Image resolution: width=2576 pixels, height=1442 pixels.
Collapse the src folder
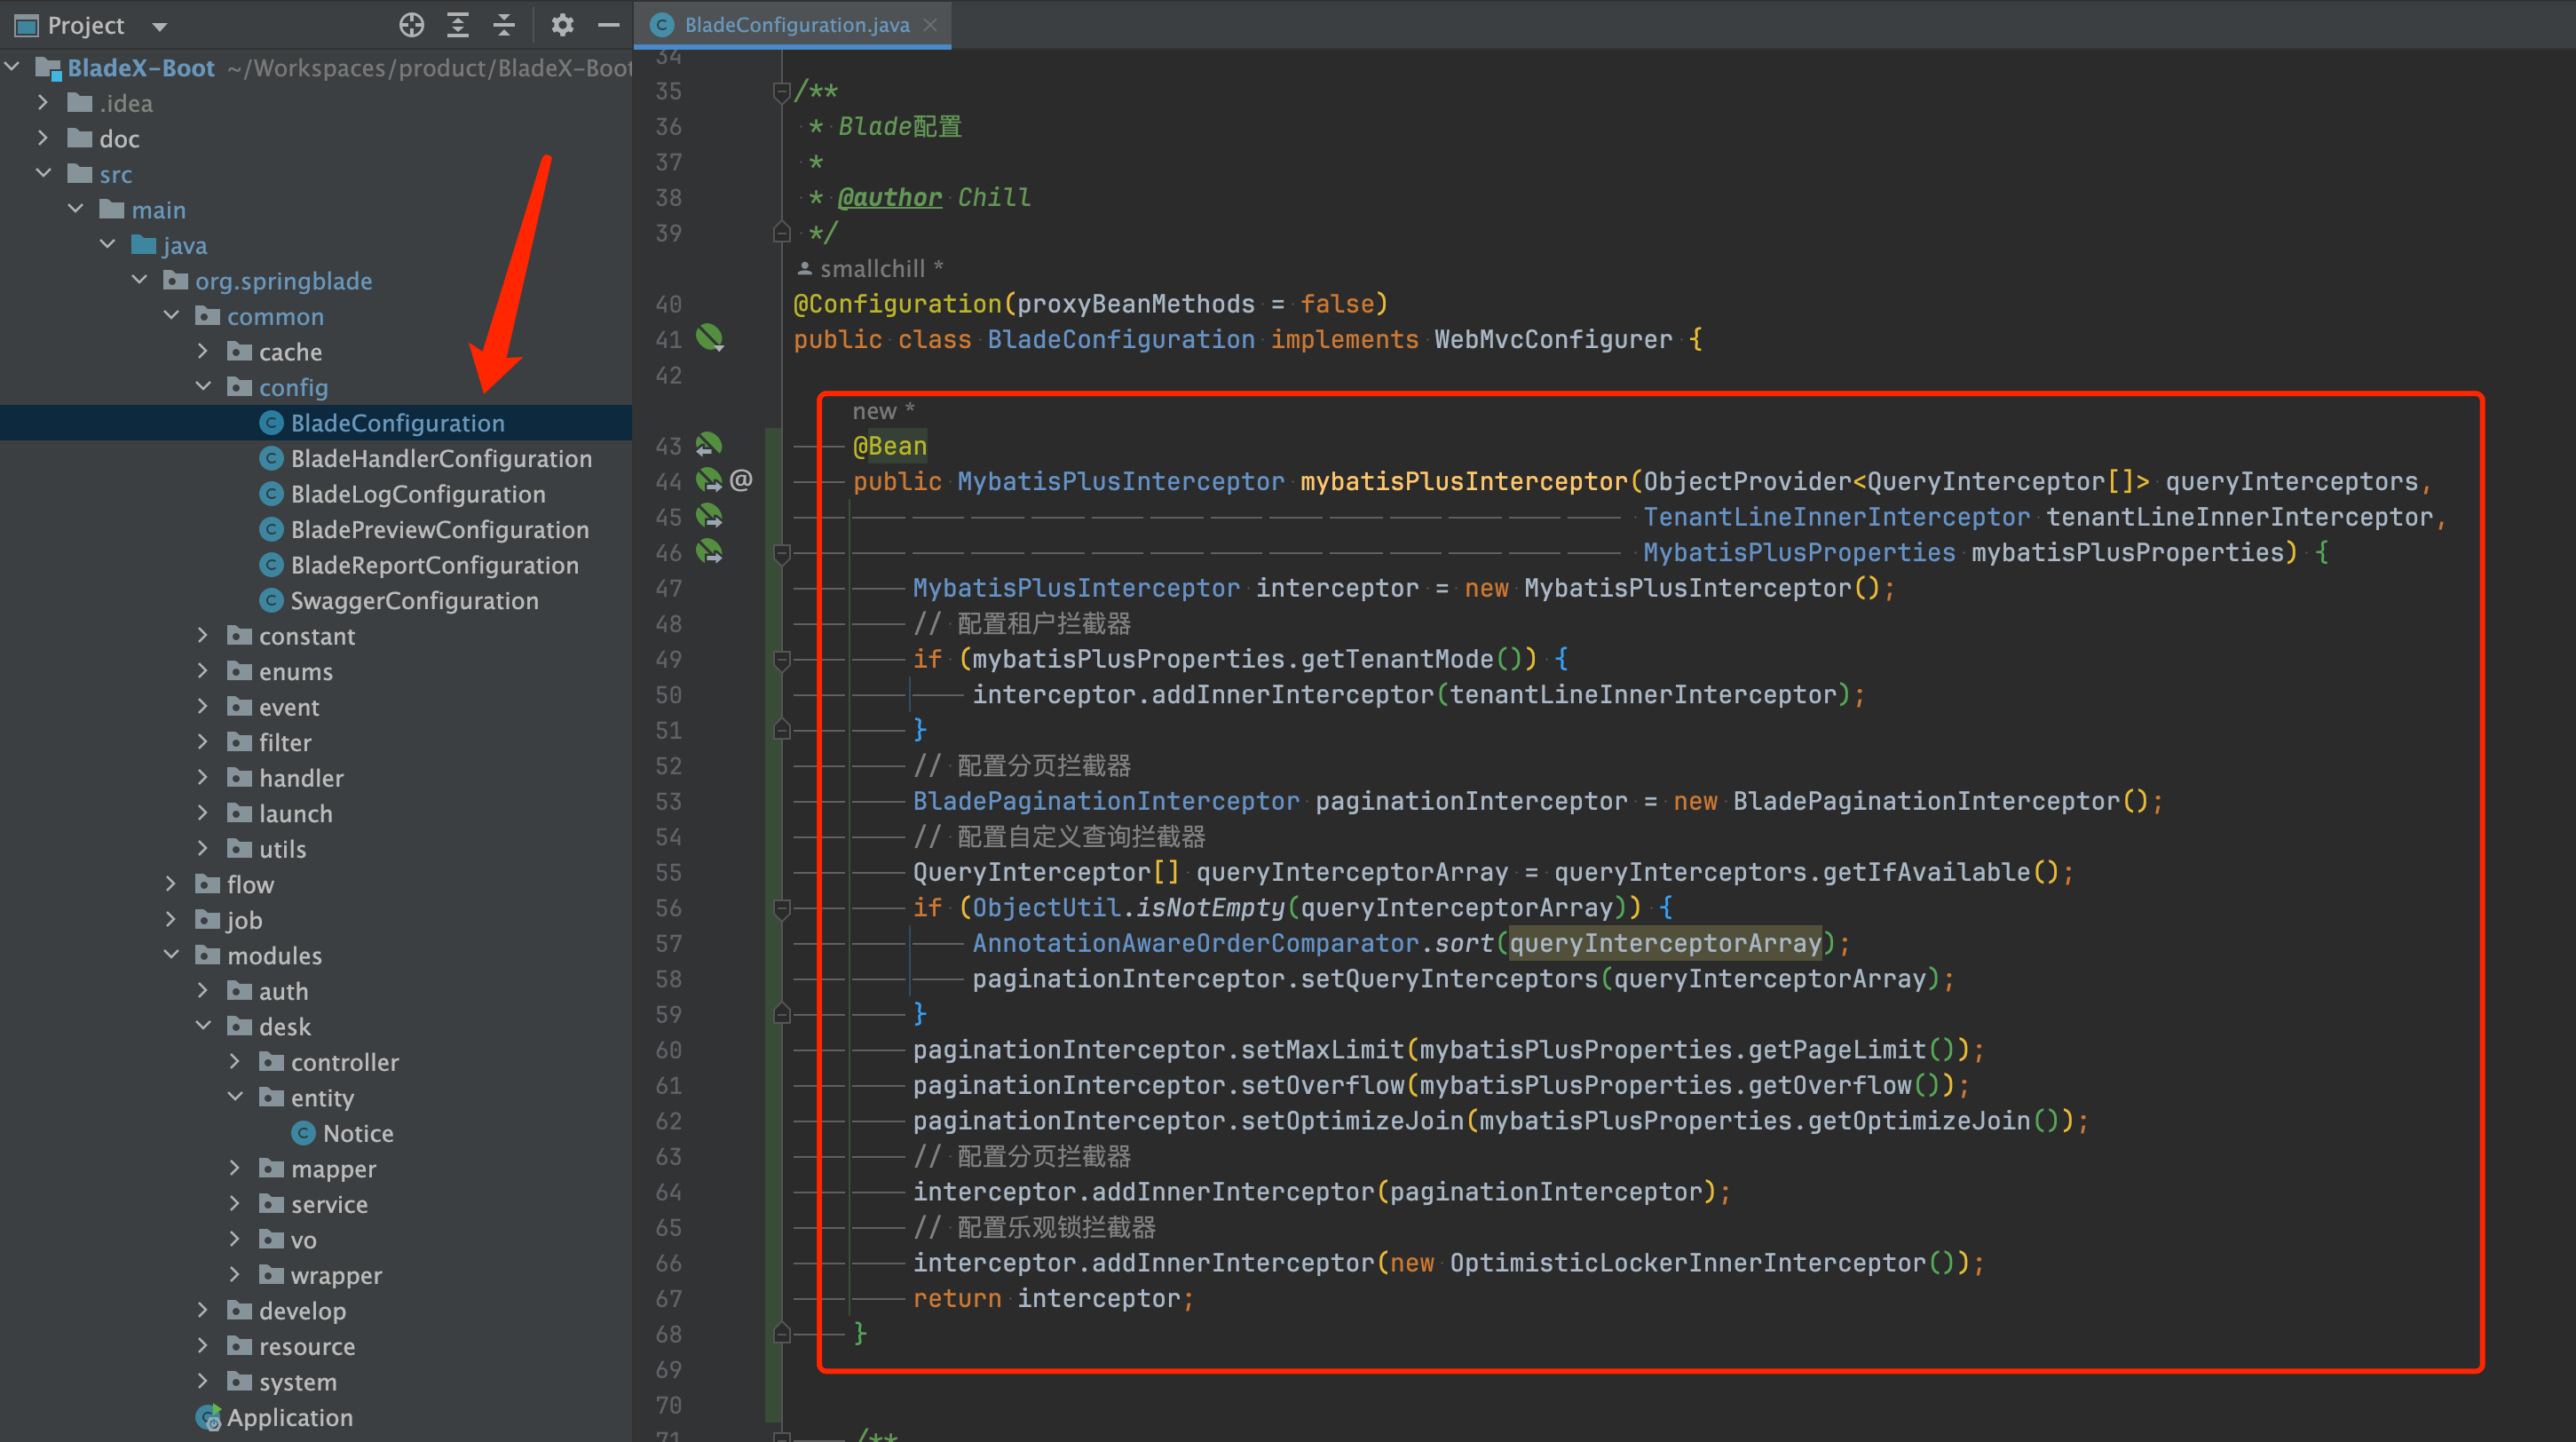pyautogui.click(x=43, y=174)
